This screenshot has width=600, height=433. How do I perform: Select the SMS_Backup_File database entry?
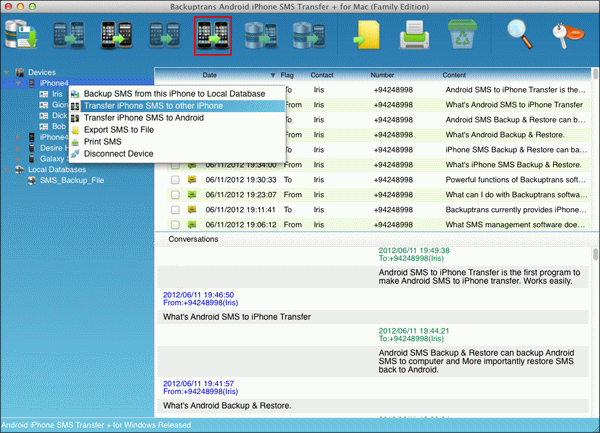click(x=72, y=180)
